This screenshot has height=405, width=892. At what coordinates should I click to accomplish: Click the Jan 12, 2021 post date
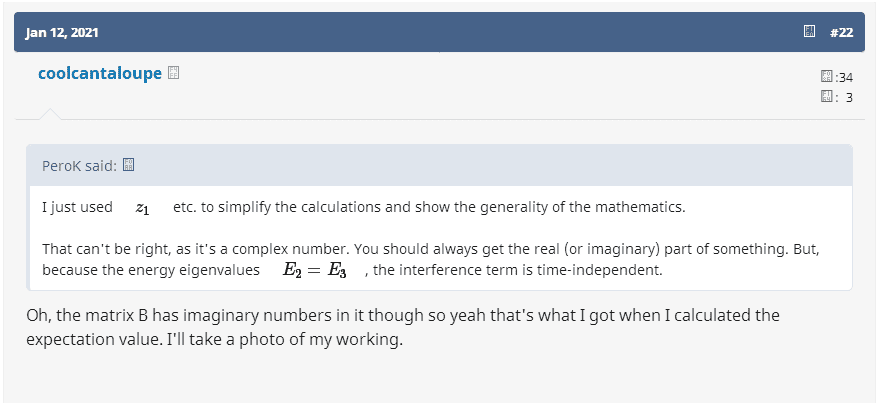point(62,32)
